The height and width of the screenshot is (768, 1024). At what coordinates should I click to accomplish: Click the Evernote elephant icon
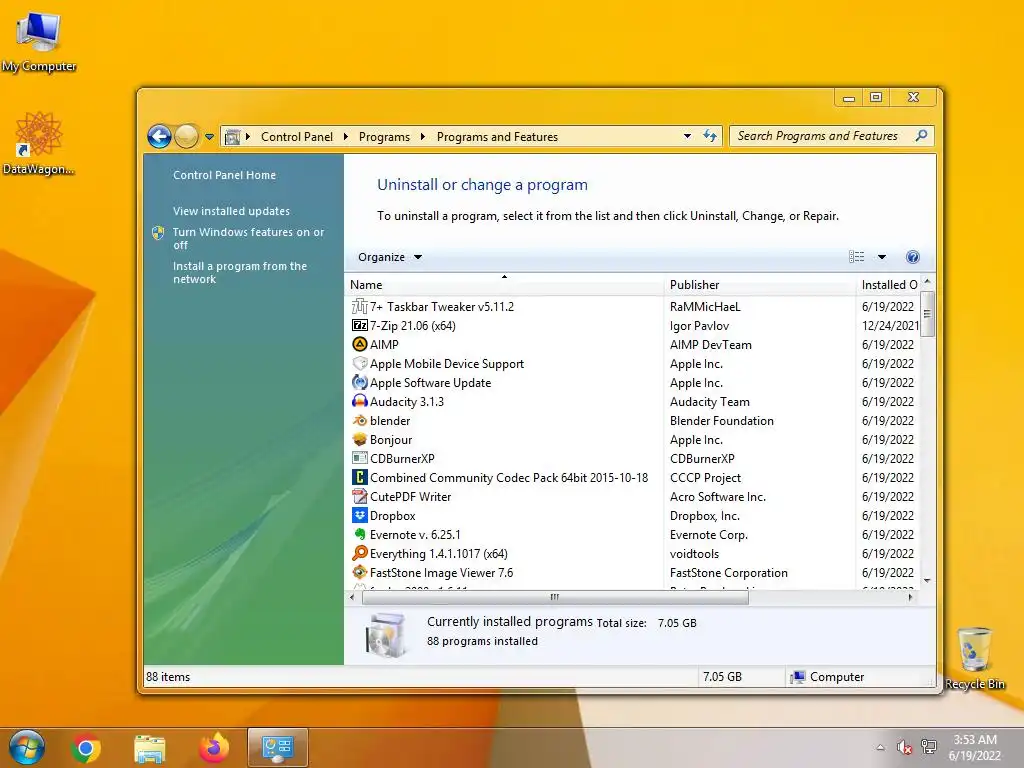[360, 534]
